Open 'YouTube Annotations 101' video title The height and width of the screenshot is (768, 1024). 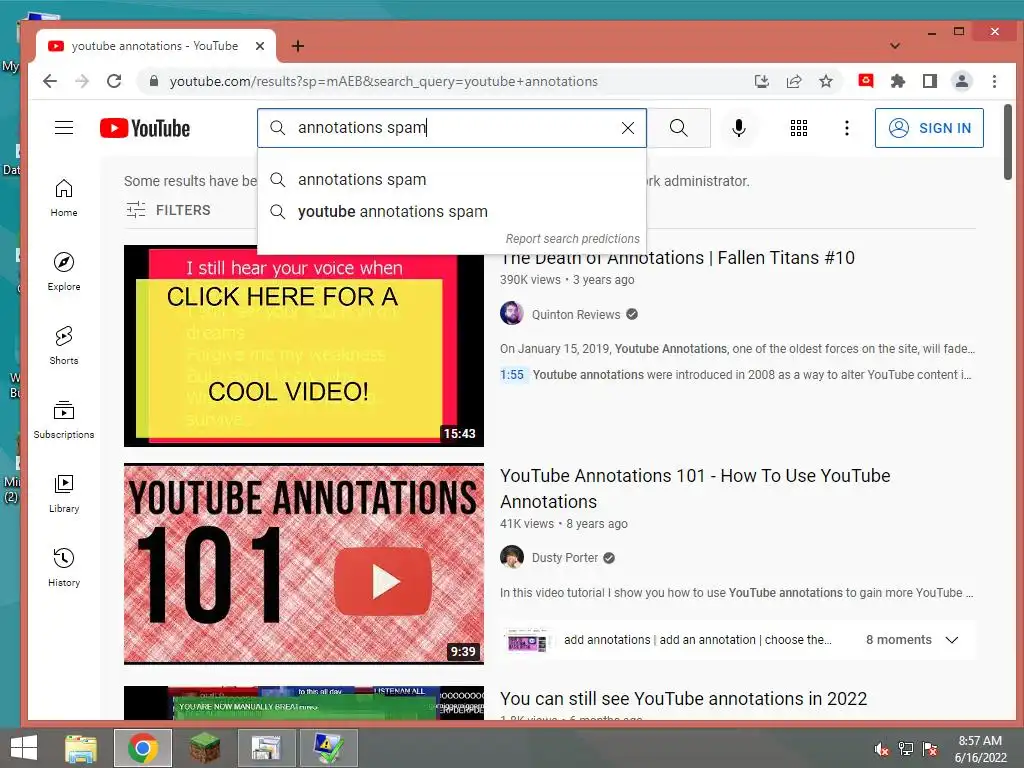(x=695, y=488)
